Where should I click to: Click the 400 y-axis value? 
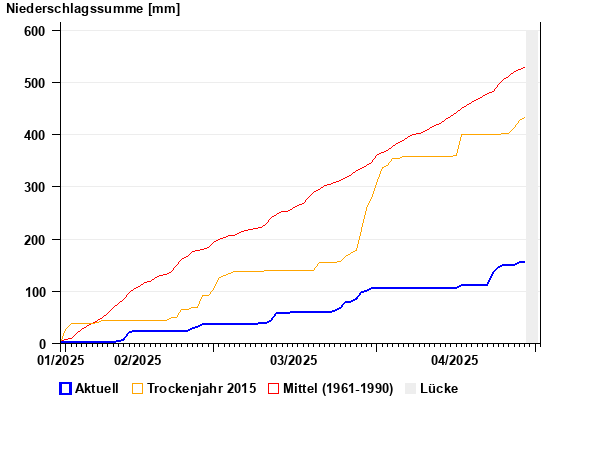click(34, 135)
